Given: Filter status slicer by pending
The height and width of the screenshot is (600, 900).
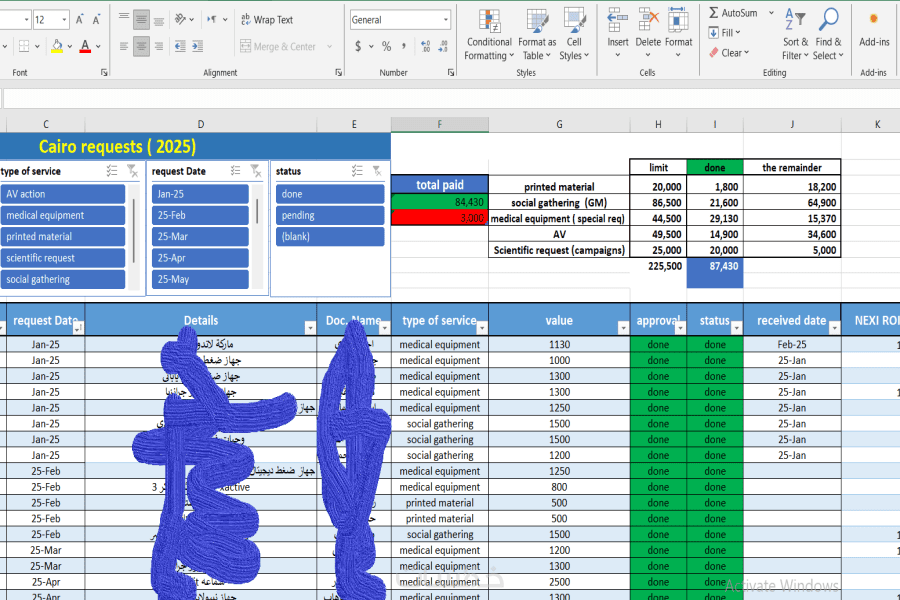Looking at the screenshot, I should pyautogui.click(x=330, y=215).
